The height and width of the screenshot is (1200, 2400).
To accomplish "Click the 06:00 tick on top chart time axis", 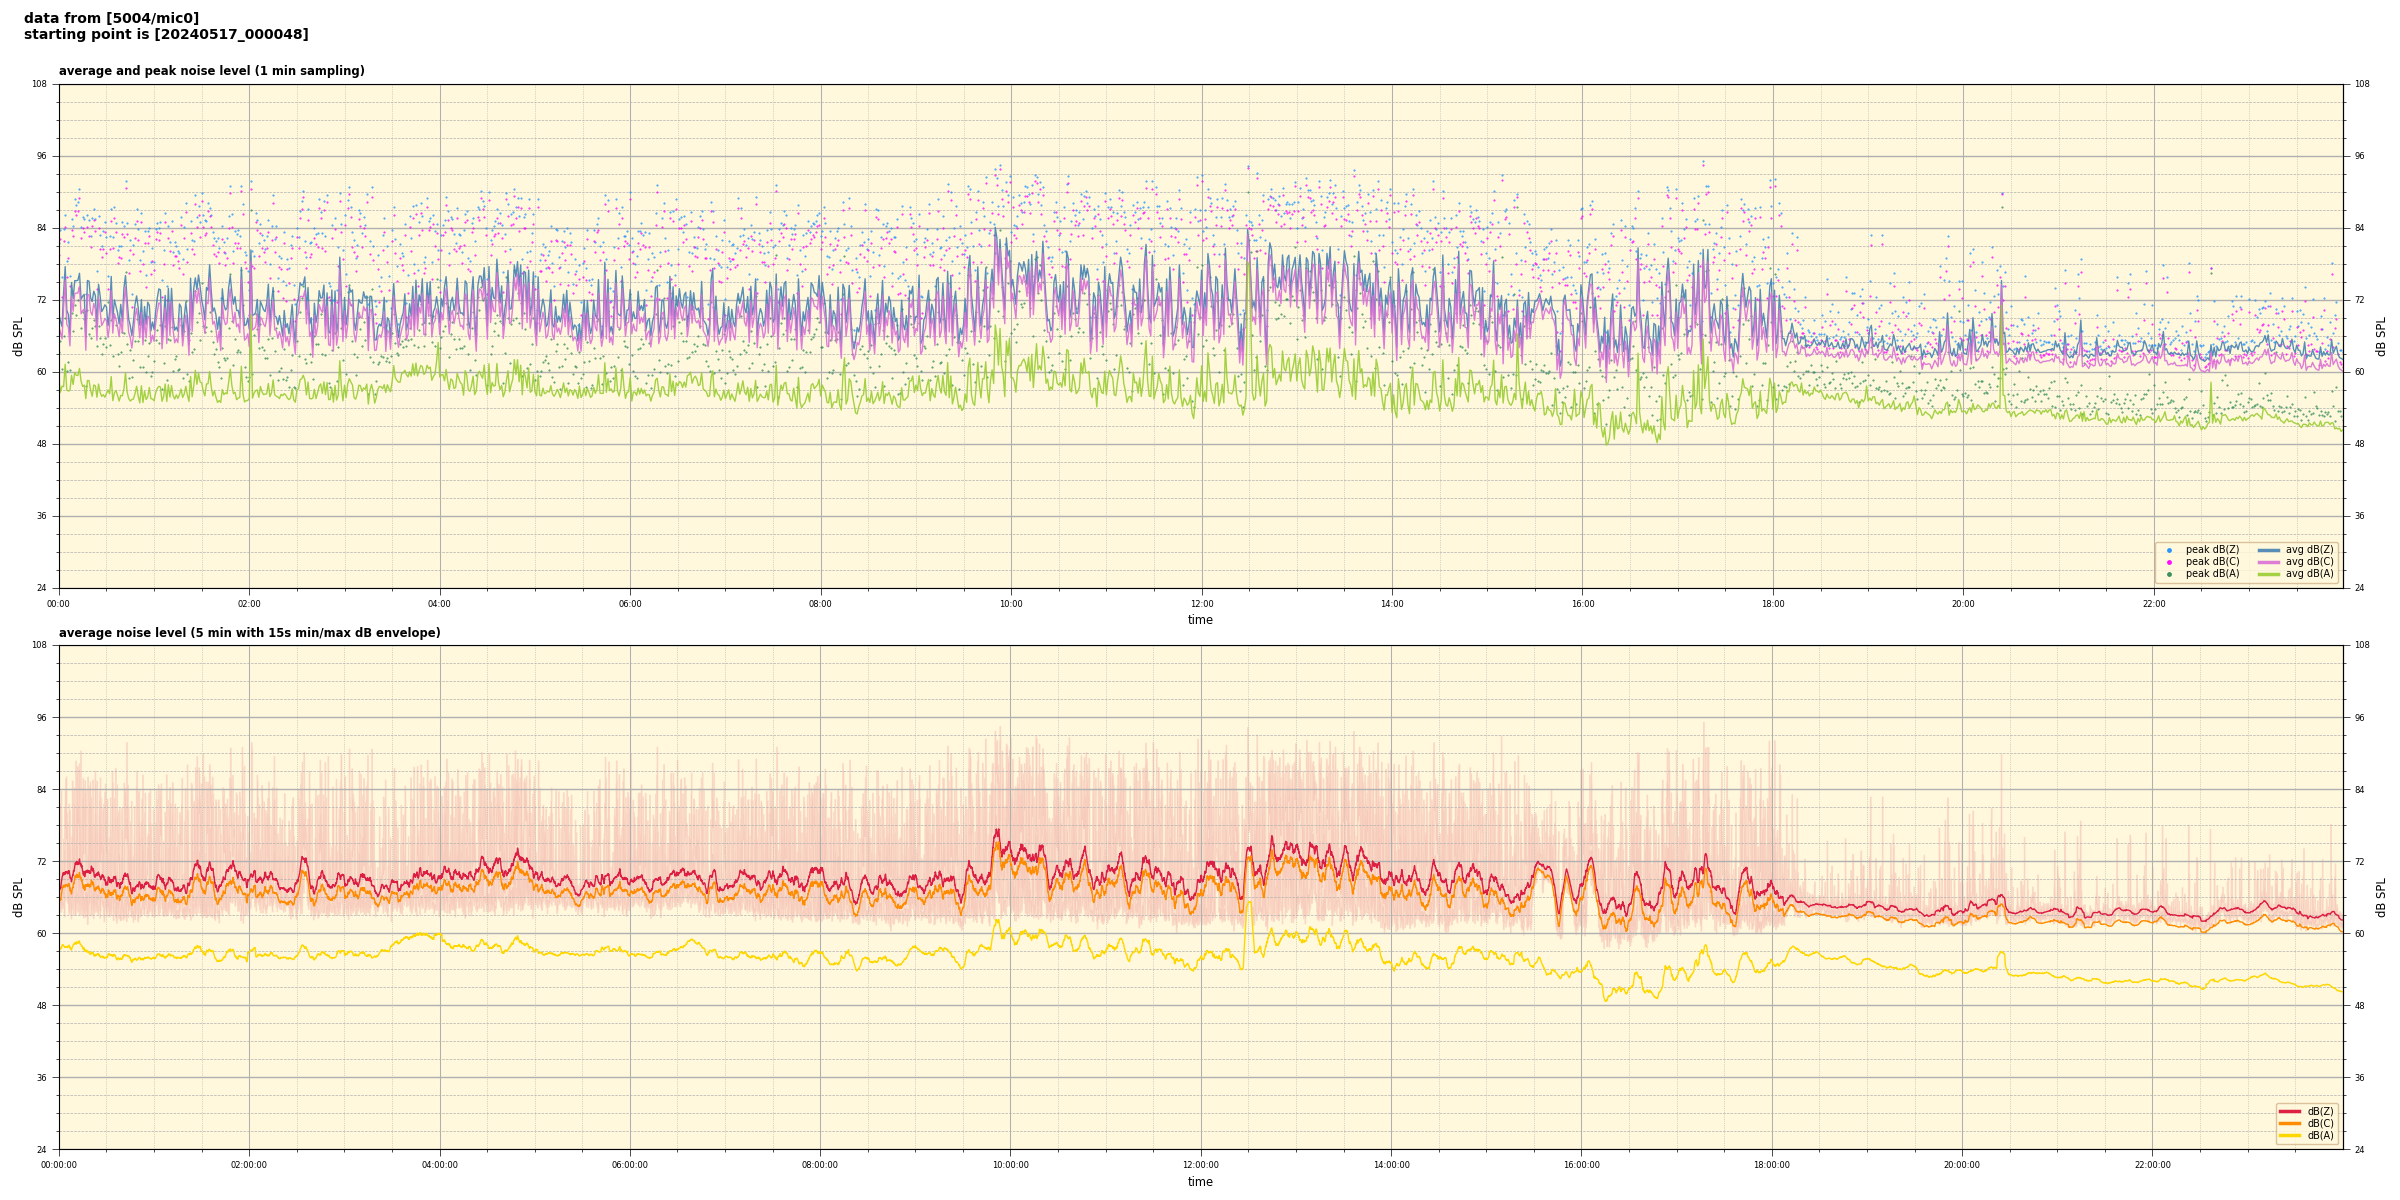I will [630, 604].
